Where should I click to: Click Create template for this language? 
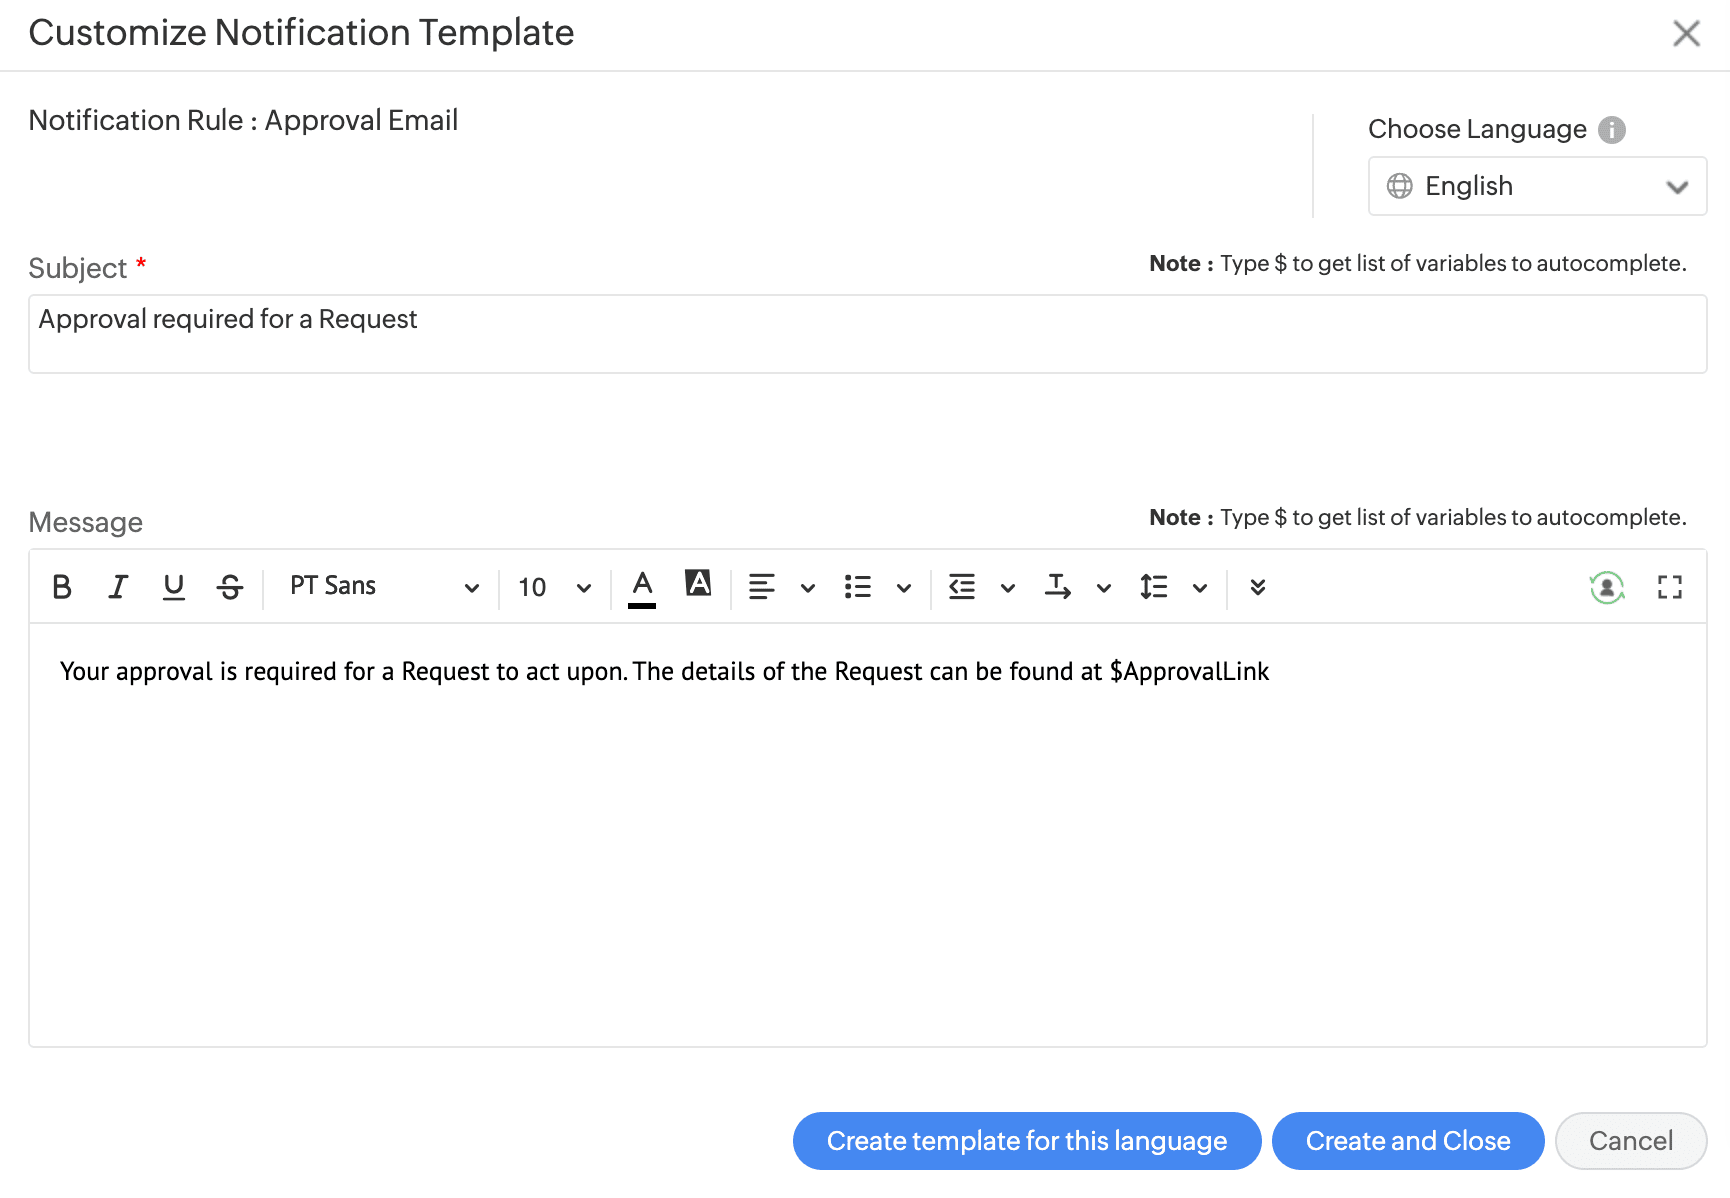coord(1027,1141)
